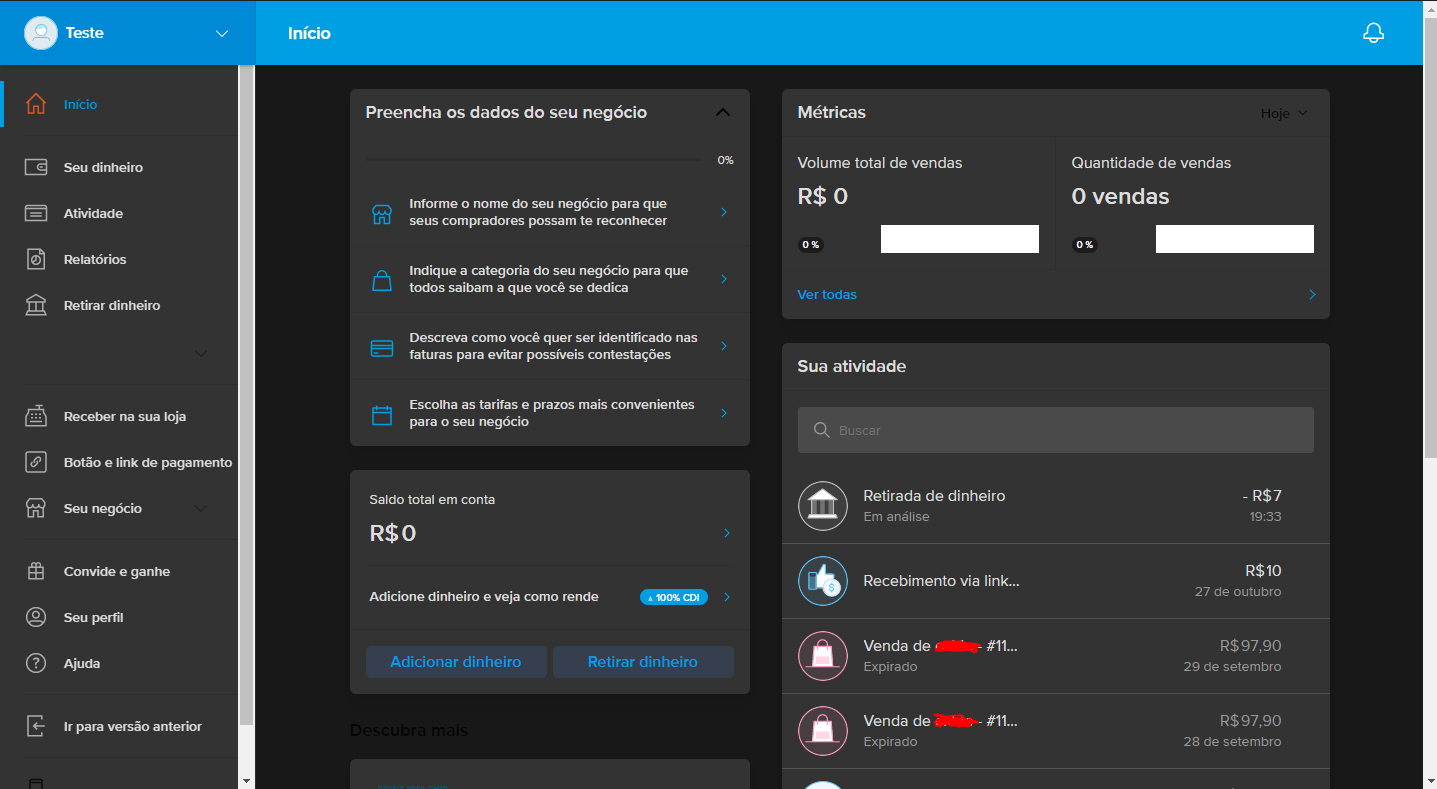Click the card icon beside faturas step
Image resolution: width=1437 pixels, height=789 pixels.
coord(382,348)
